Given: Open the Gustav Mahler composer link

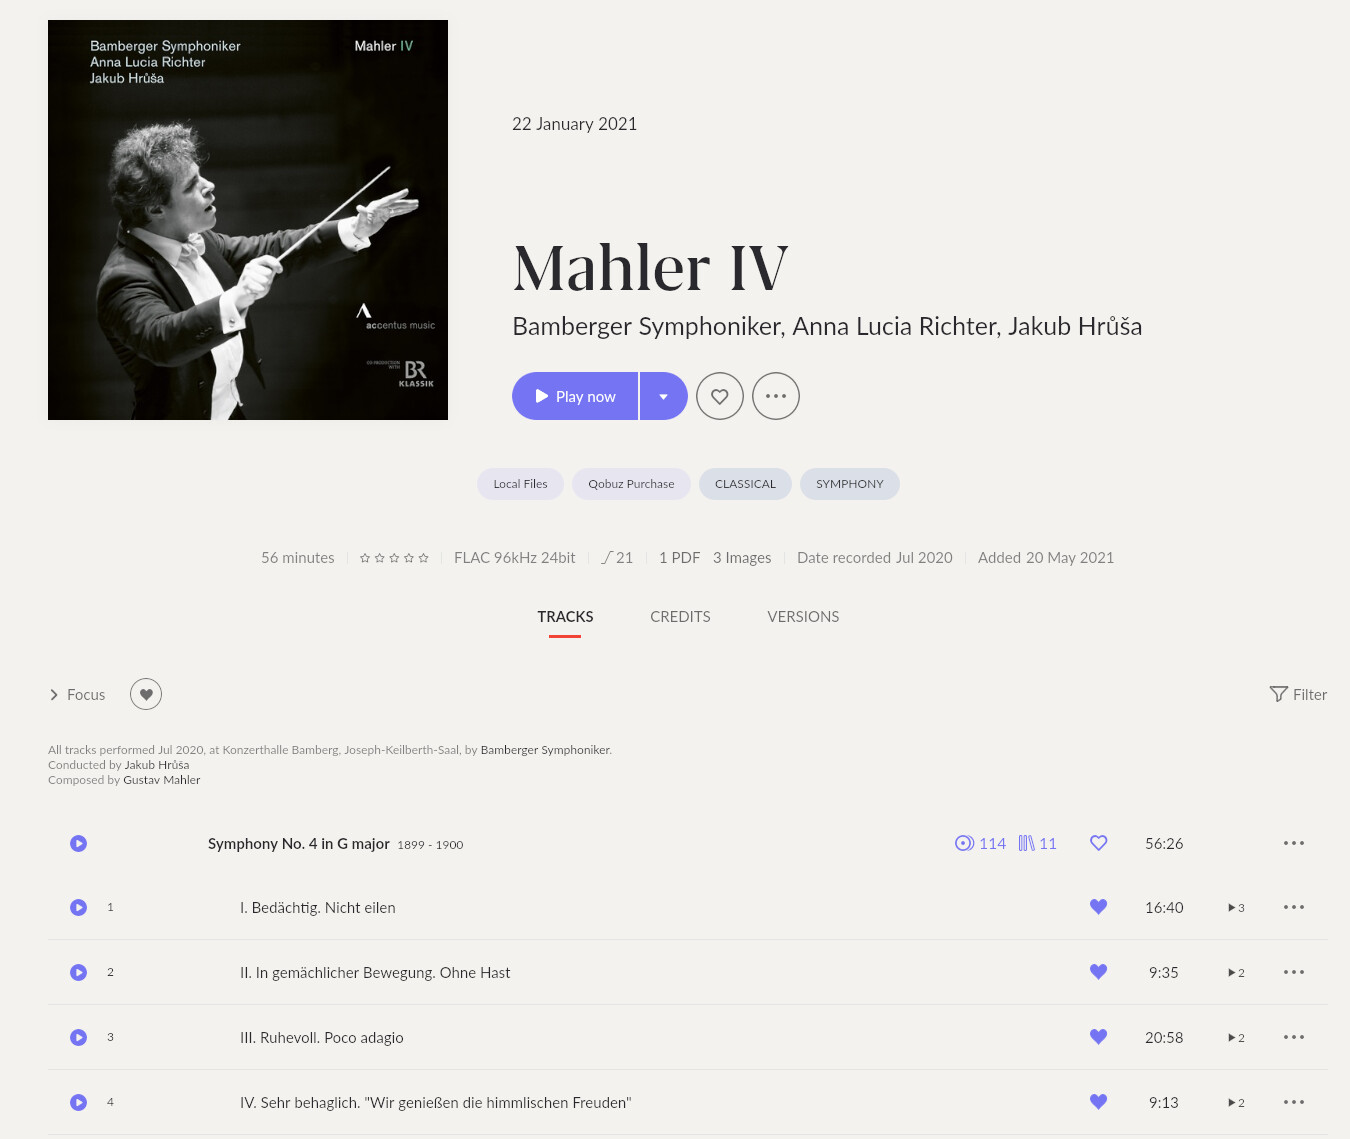Looking at the screenshot, I should pyautogui.click(x=162, y=780).
